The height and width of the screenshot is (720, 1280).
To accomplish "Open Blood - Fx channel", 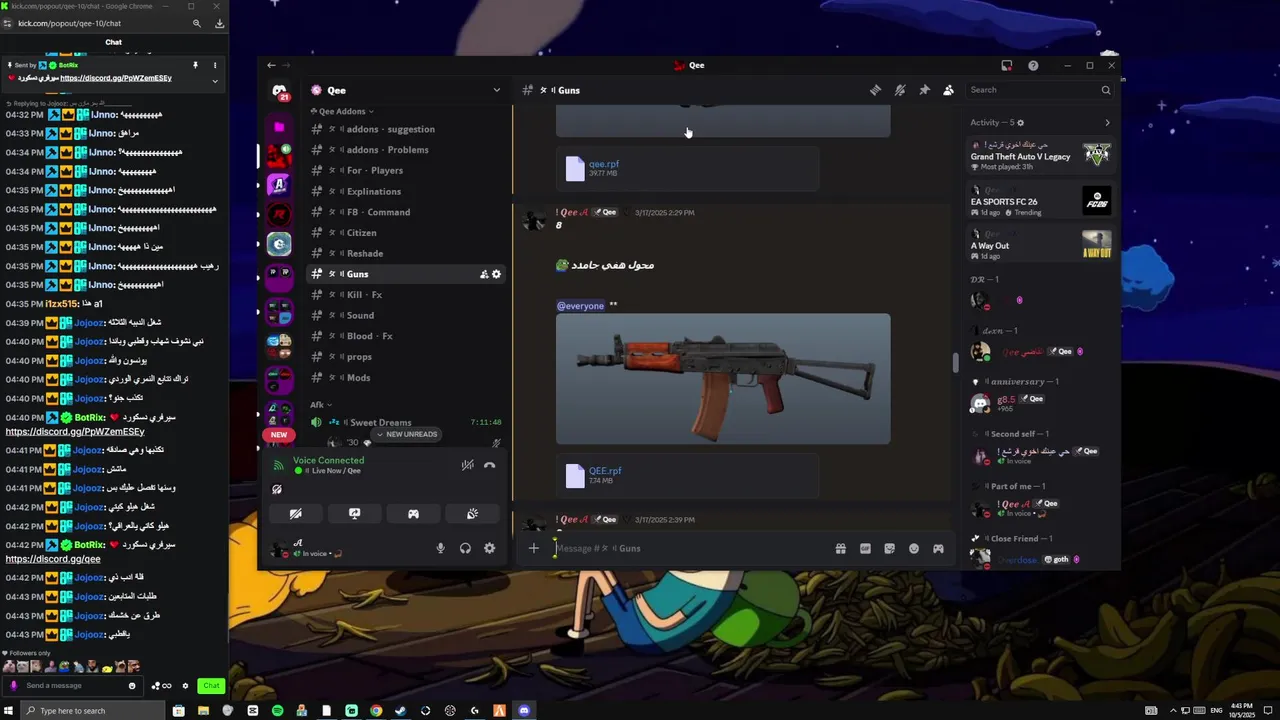I will (x=405, y=336).
